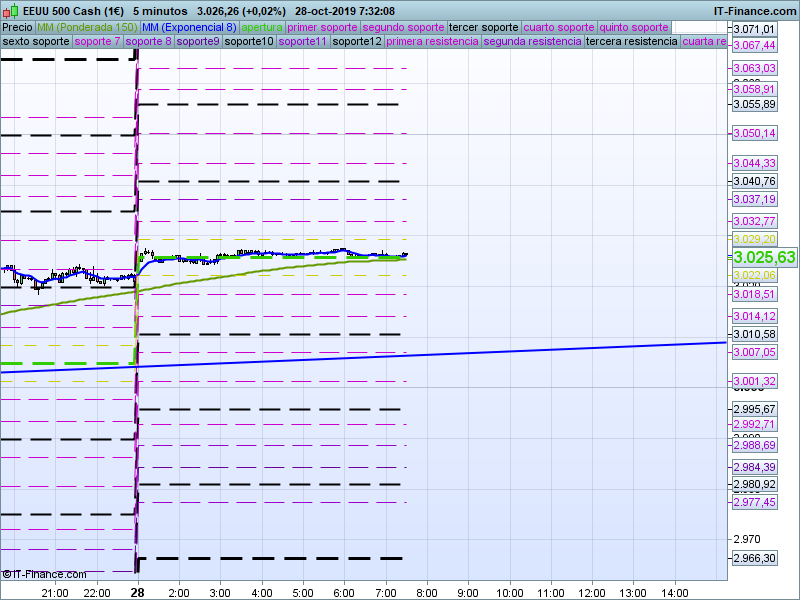Click the 2.966,30 price level label

tap(754, 558)
